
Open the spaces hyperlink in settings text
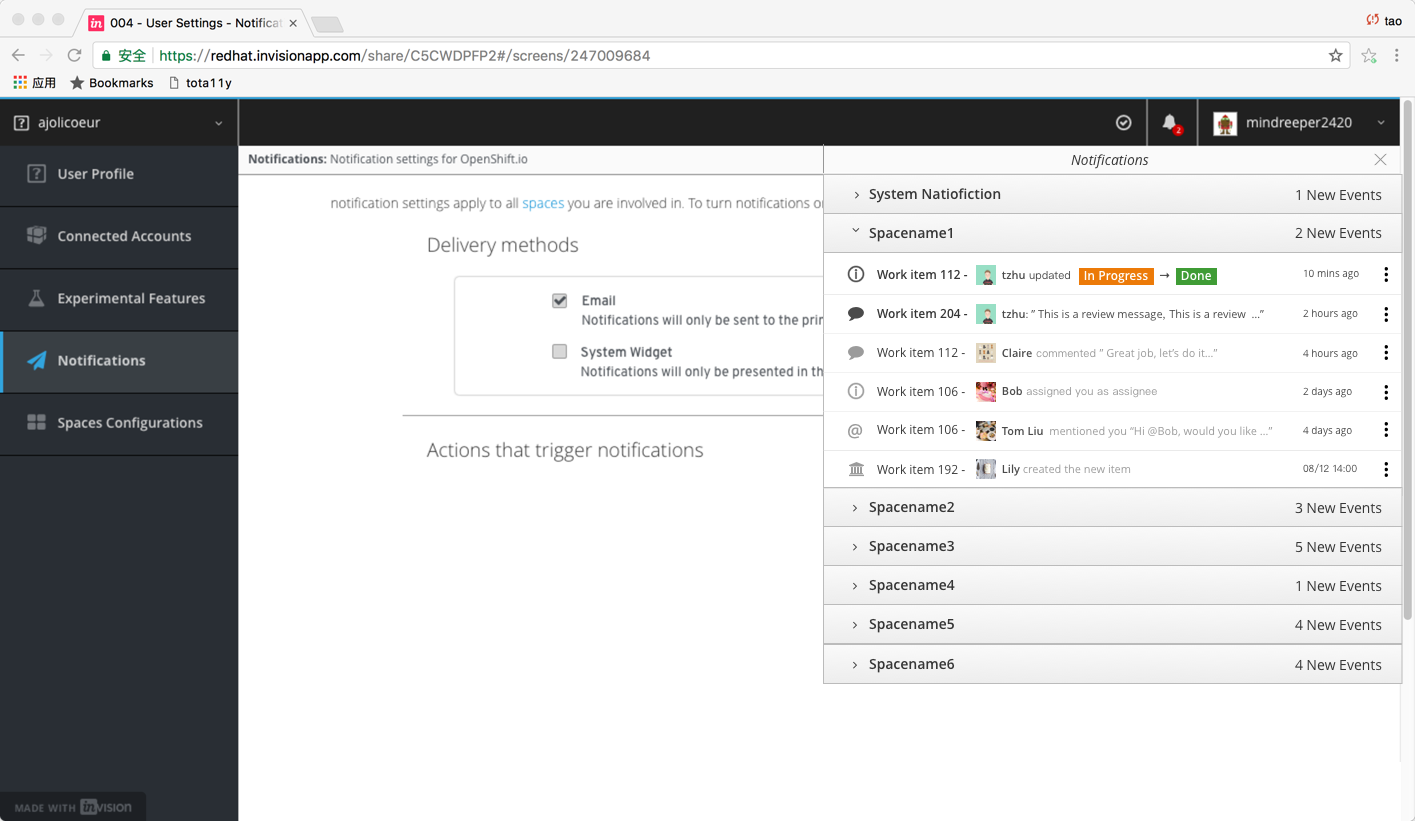[543, 203]
